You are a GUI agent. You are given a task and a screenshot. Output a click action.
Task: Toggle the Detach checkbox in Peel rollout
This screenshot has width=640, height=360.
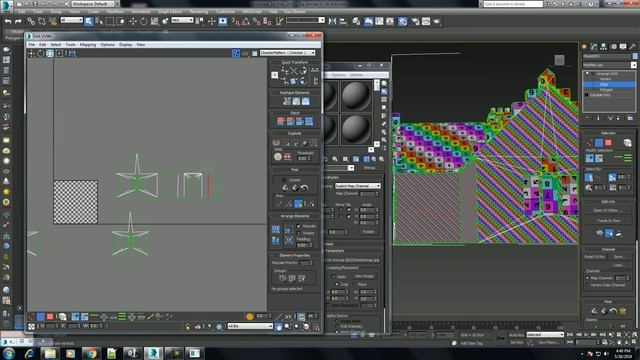pos(284,180)
